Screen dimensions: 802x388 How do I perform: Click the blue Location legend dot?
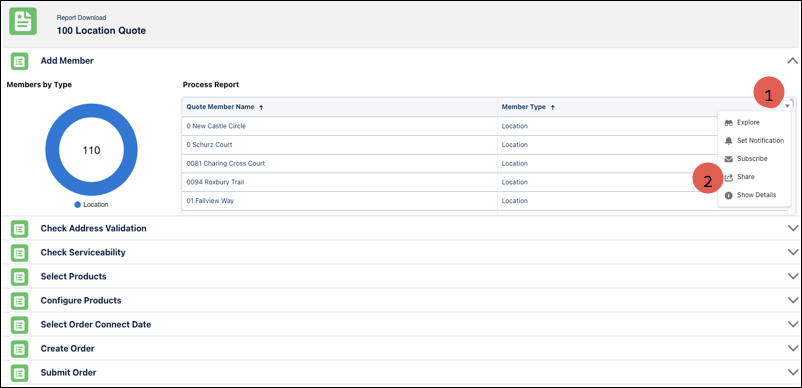coord(78,204)
